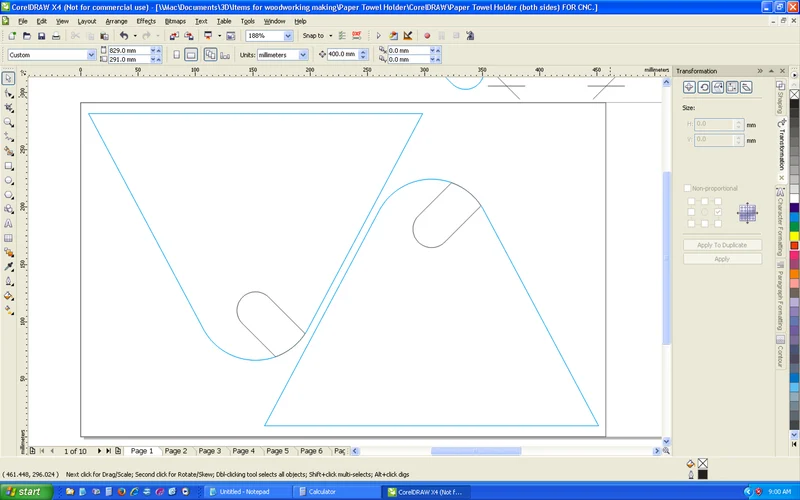The width and height of the screenshot is (800, 500).
Task: Select the Interactive Blend tool
Action: (x=9, y=253)
